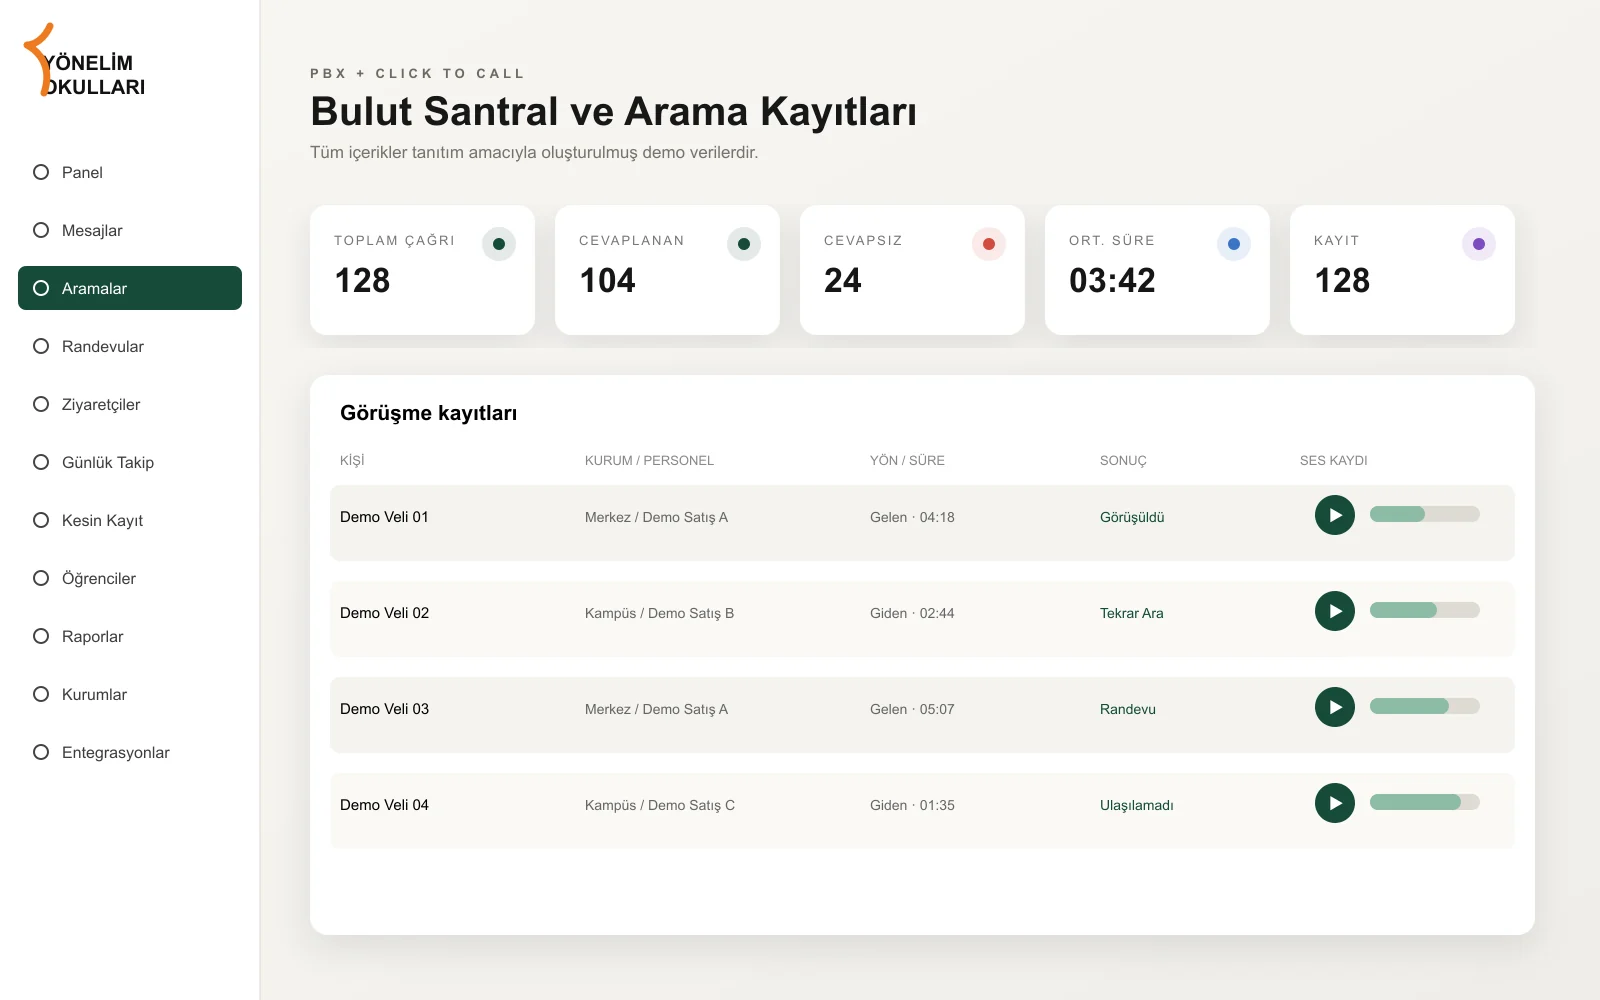The image size is (1600, 1000).
Task: Click the purple dot on Kayıt card
Action: (x=1479, y=244)
